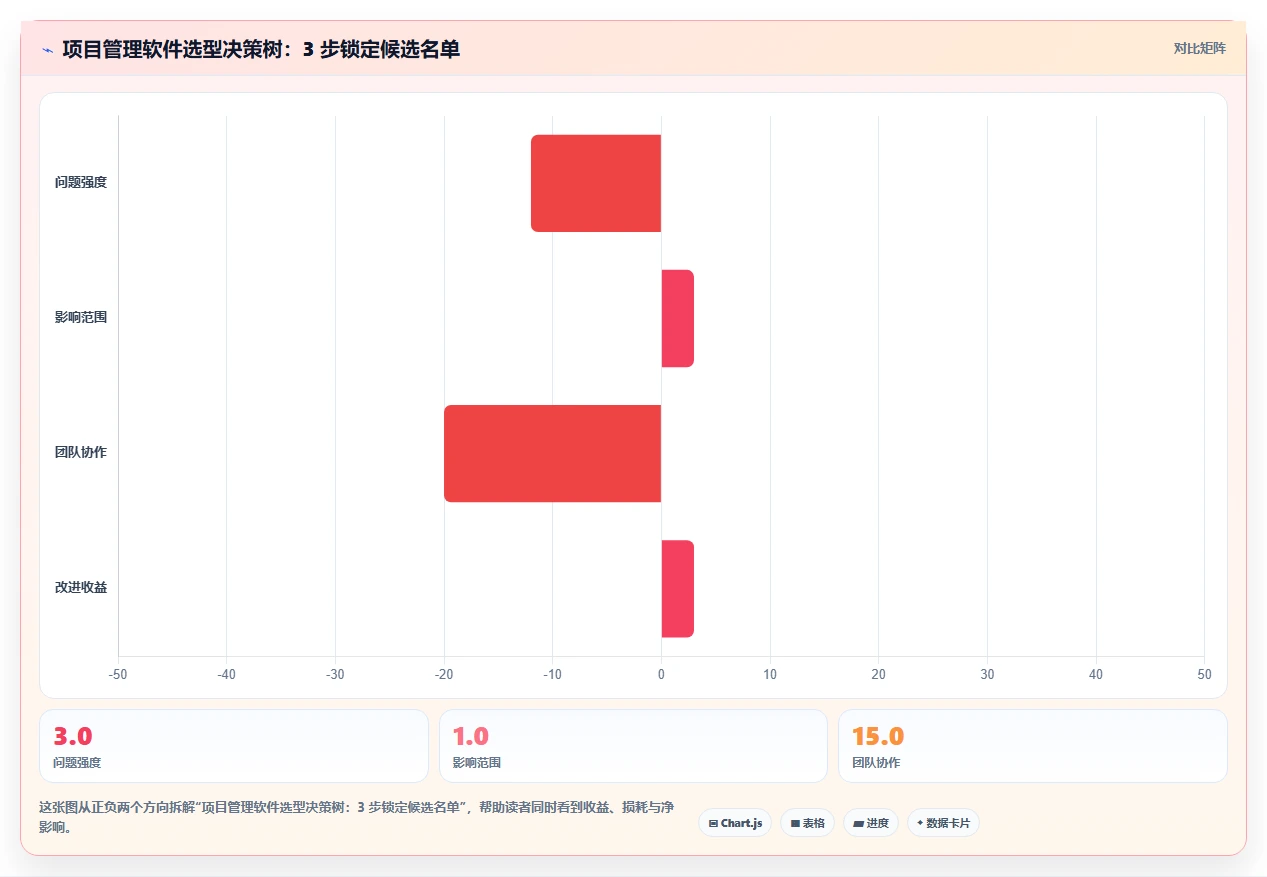The image size is (1267, 877).
Task: Select the 改进收益 positive bar in chart
Action: click(678, 588)
